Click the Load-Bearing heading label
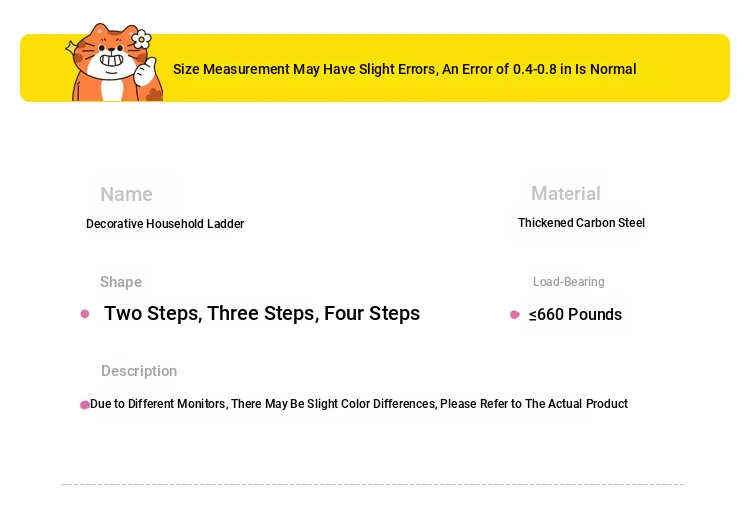 pyautogui.click(x=569, y=282)
